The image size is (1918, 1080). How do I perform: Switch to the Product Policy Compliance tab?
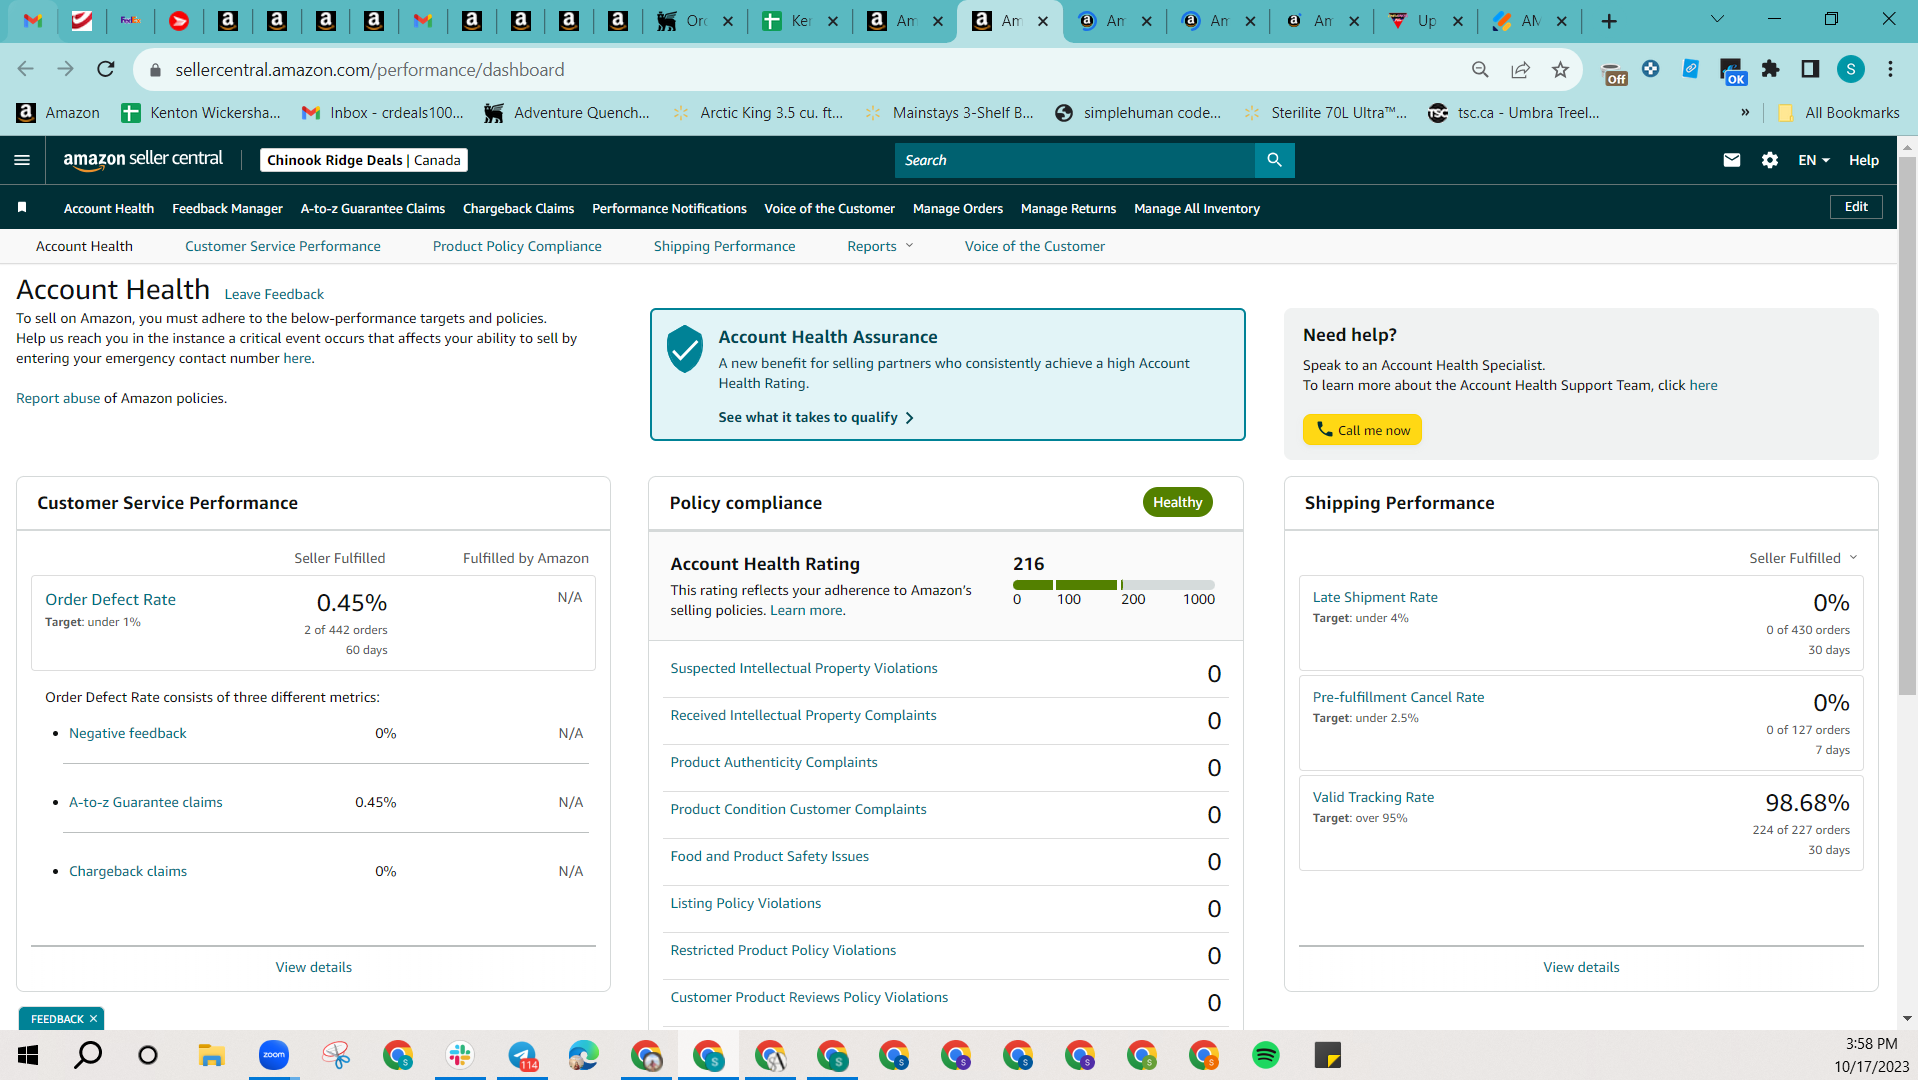point(517,246)
